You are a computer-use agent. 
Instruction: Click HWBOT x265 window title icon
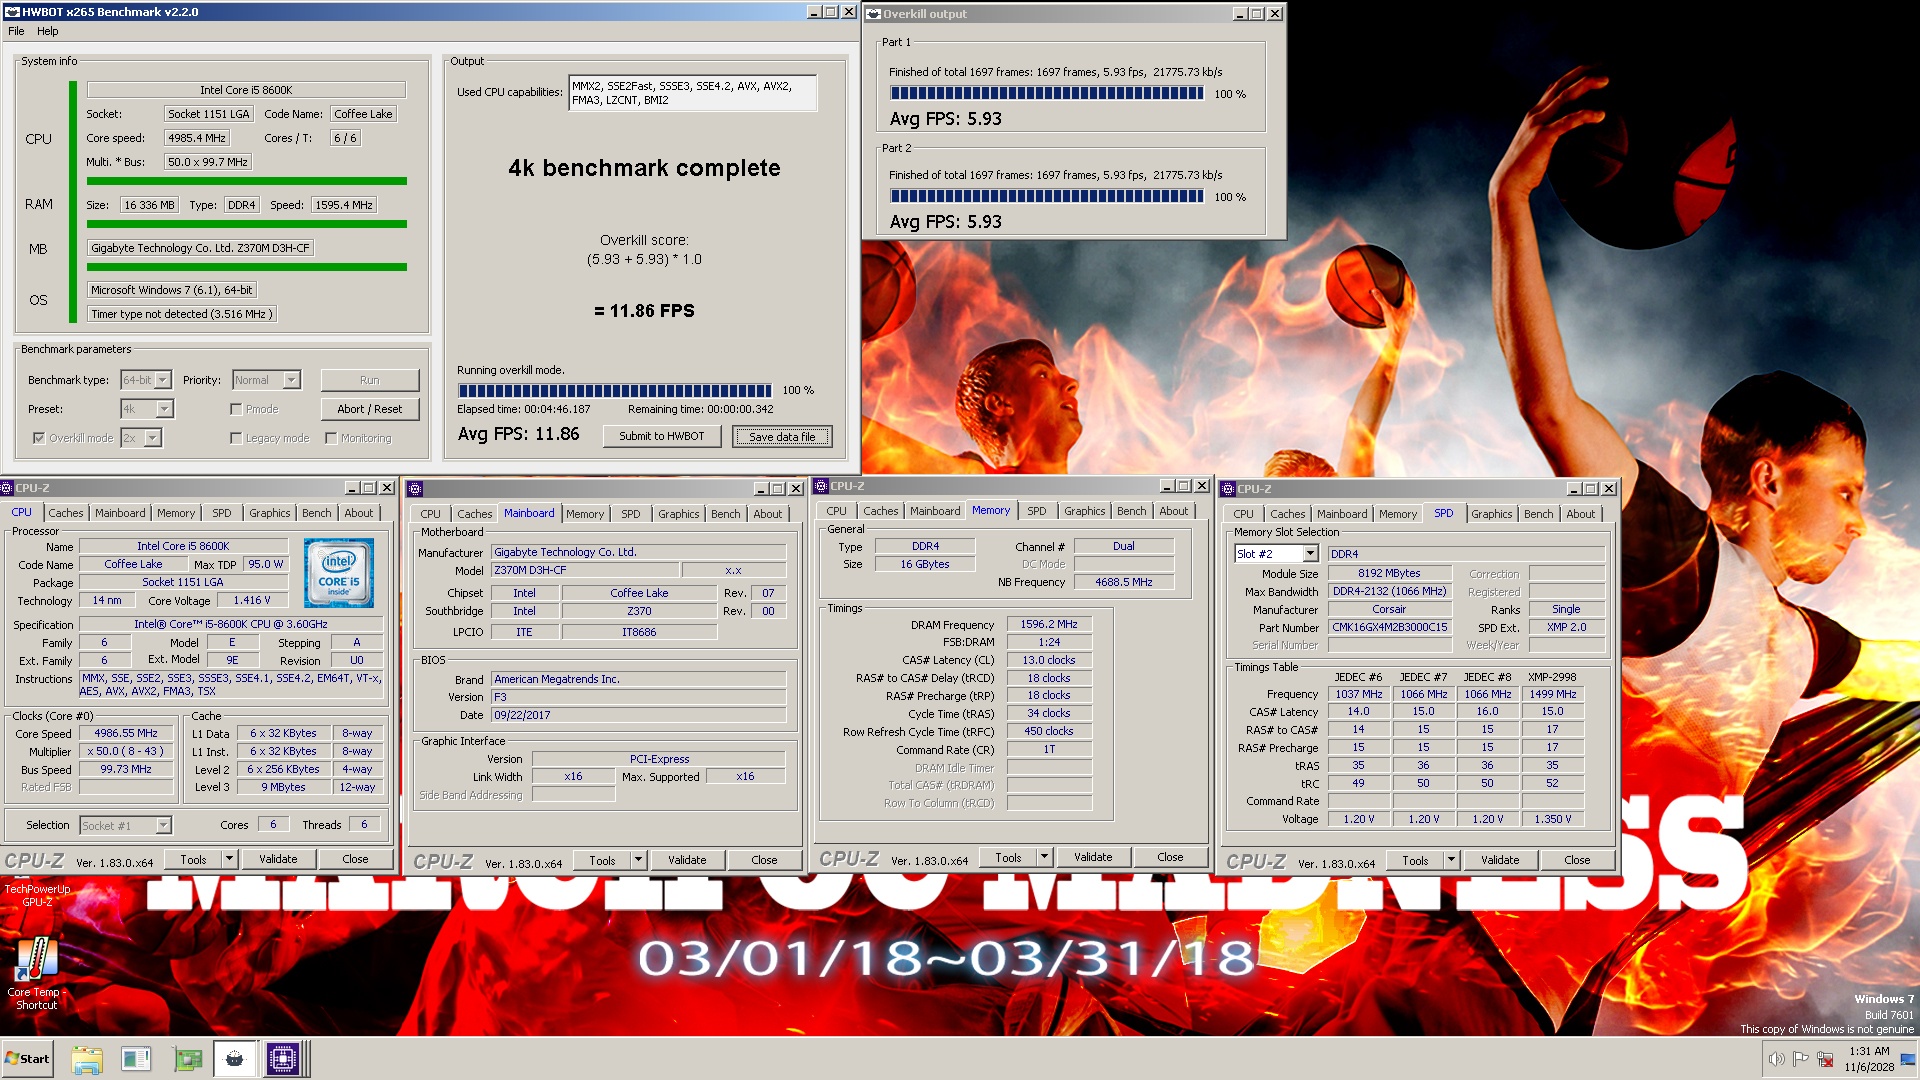[12, 12]
